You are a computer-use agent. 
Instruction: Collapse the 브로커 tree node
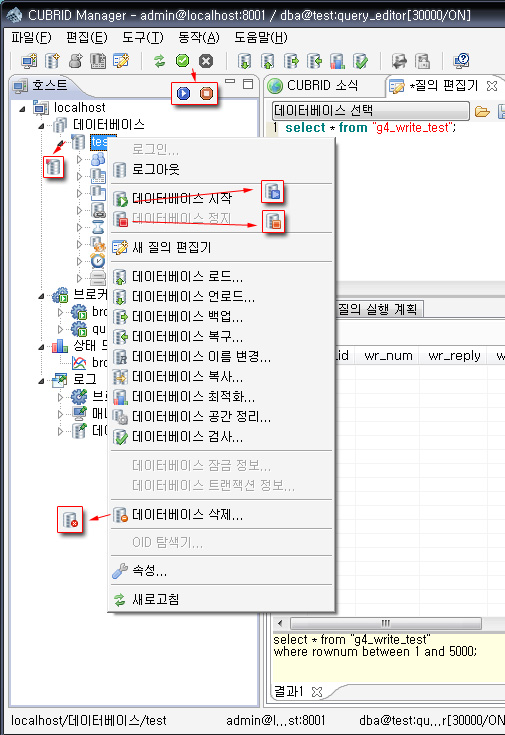tap(41, 296)
